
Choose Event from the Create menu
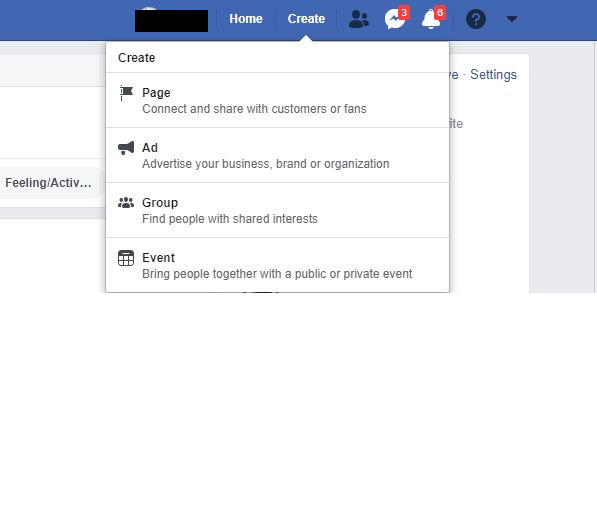[277, 265]
